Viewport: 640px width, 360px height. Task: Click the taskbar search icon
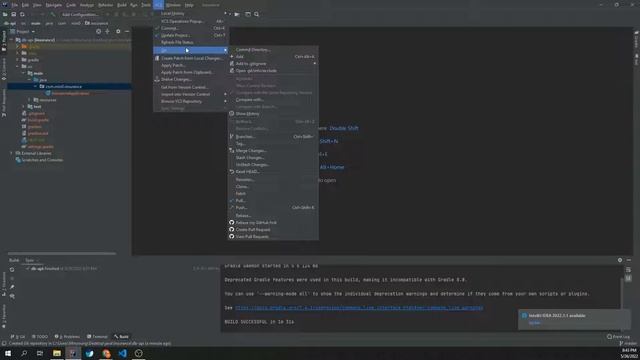pos(24,353)
